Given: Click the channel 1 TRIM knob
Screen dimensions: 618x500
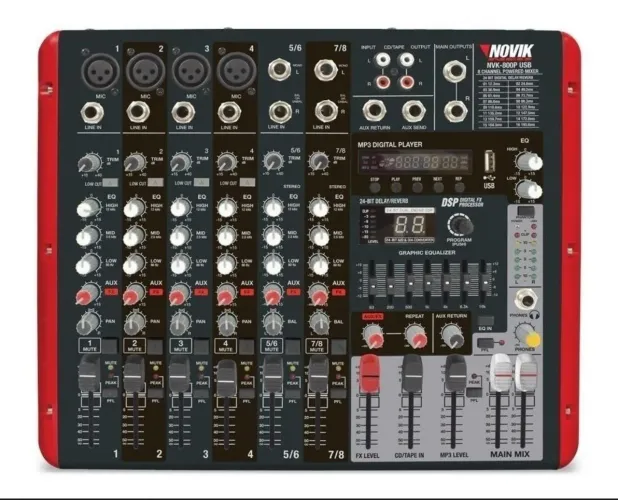Looking at the screenshot, I should 90,162.
